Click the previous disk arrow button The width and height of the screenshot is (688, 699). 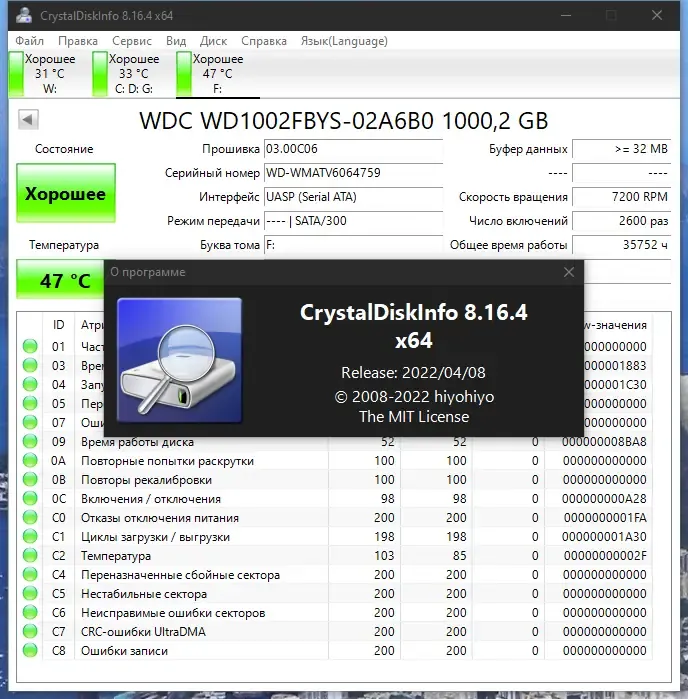tap(28, 119)
